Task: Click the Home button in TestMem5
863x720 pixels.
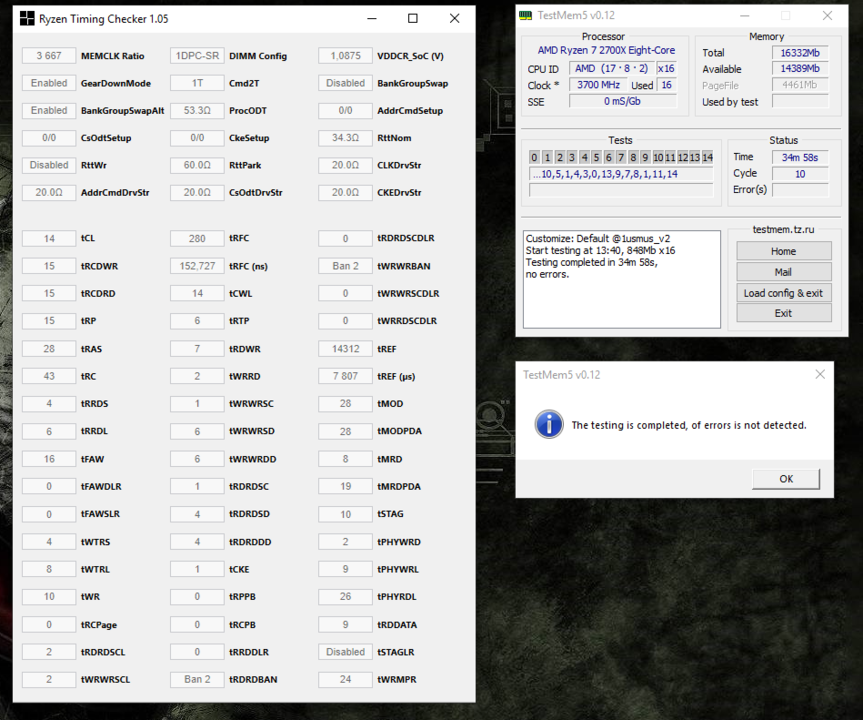Action: pyautogui.click(x=784, y=251)
